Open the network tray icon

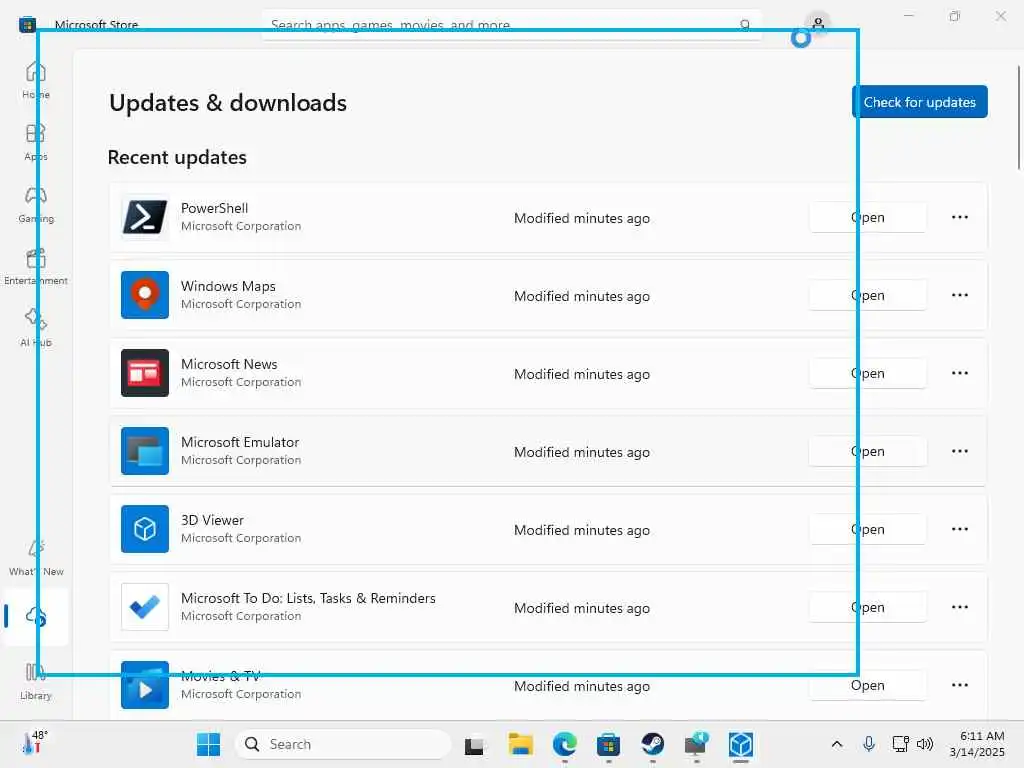[x=901, y=744]
